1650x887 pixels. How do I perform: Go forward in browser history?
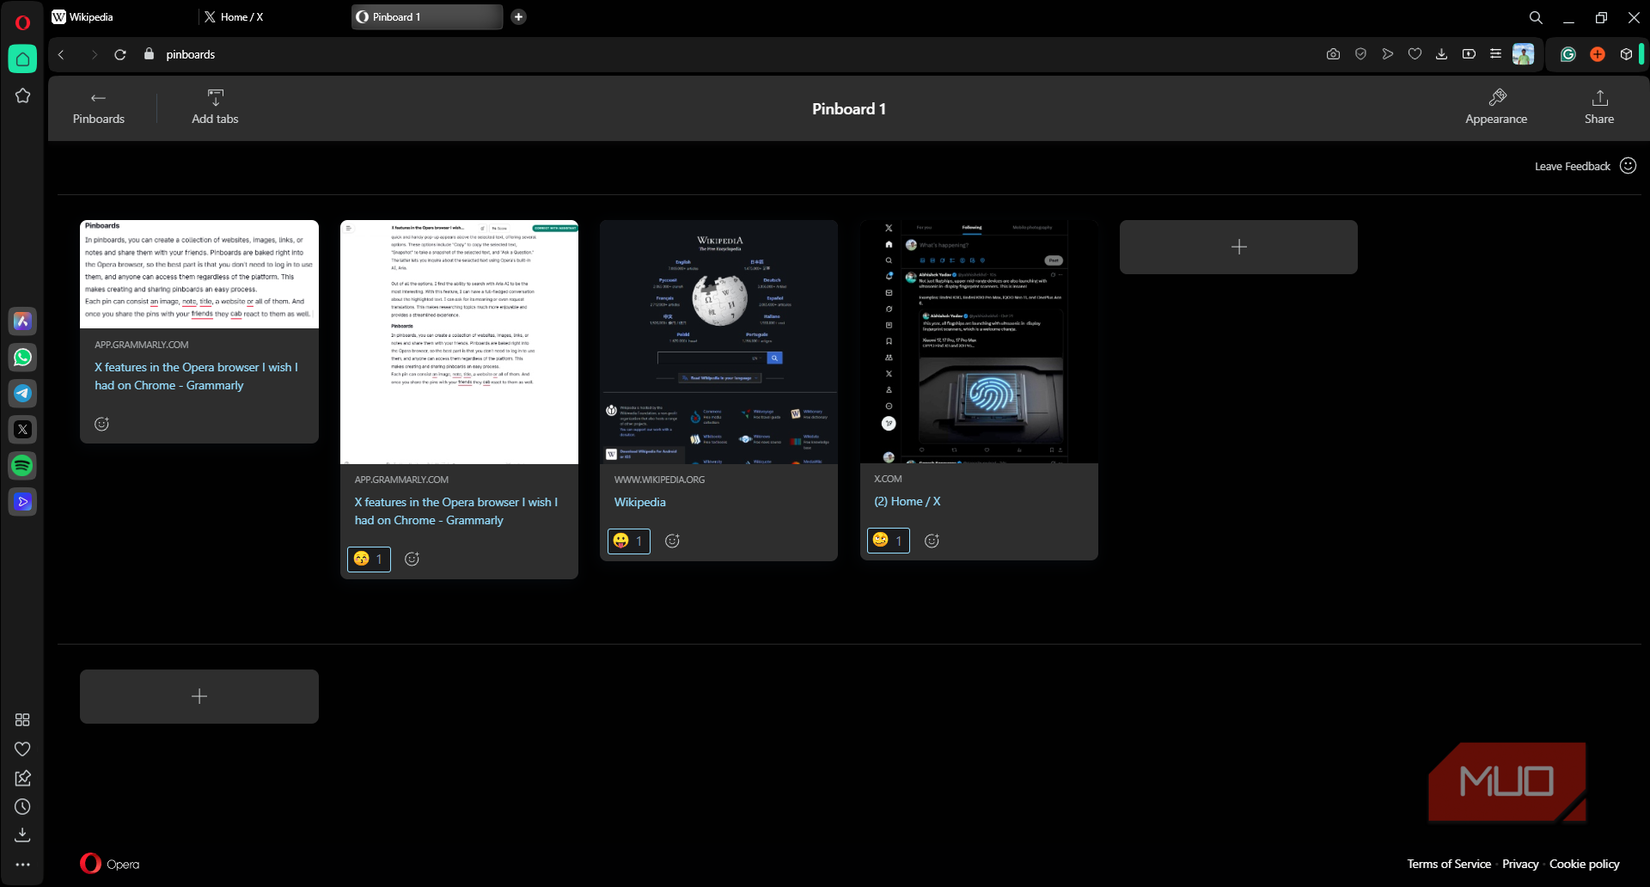(x=93, y=54)
